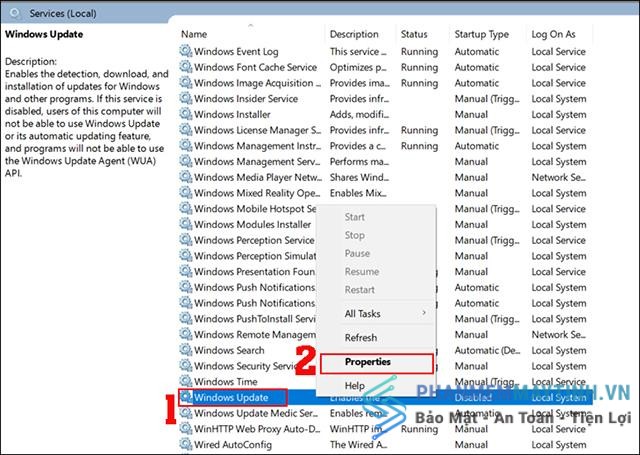Click the gear icon beside Windows Installer
The image size is (640, 455).
[x=186, y=114]
